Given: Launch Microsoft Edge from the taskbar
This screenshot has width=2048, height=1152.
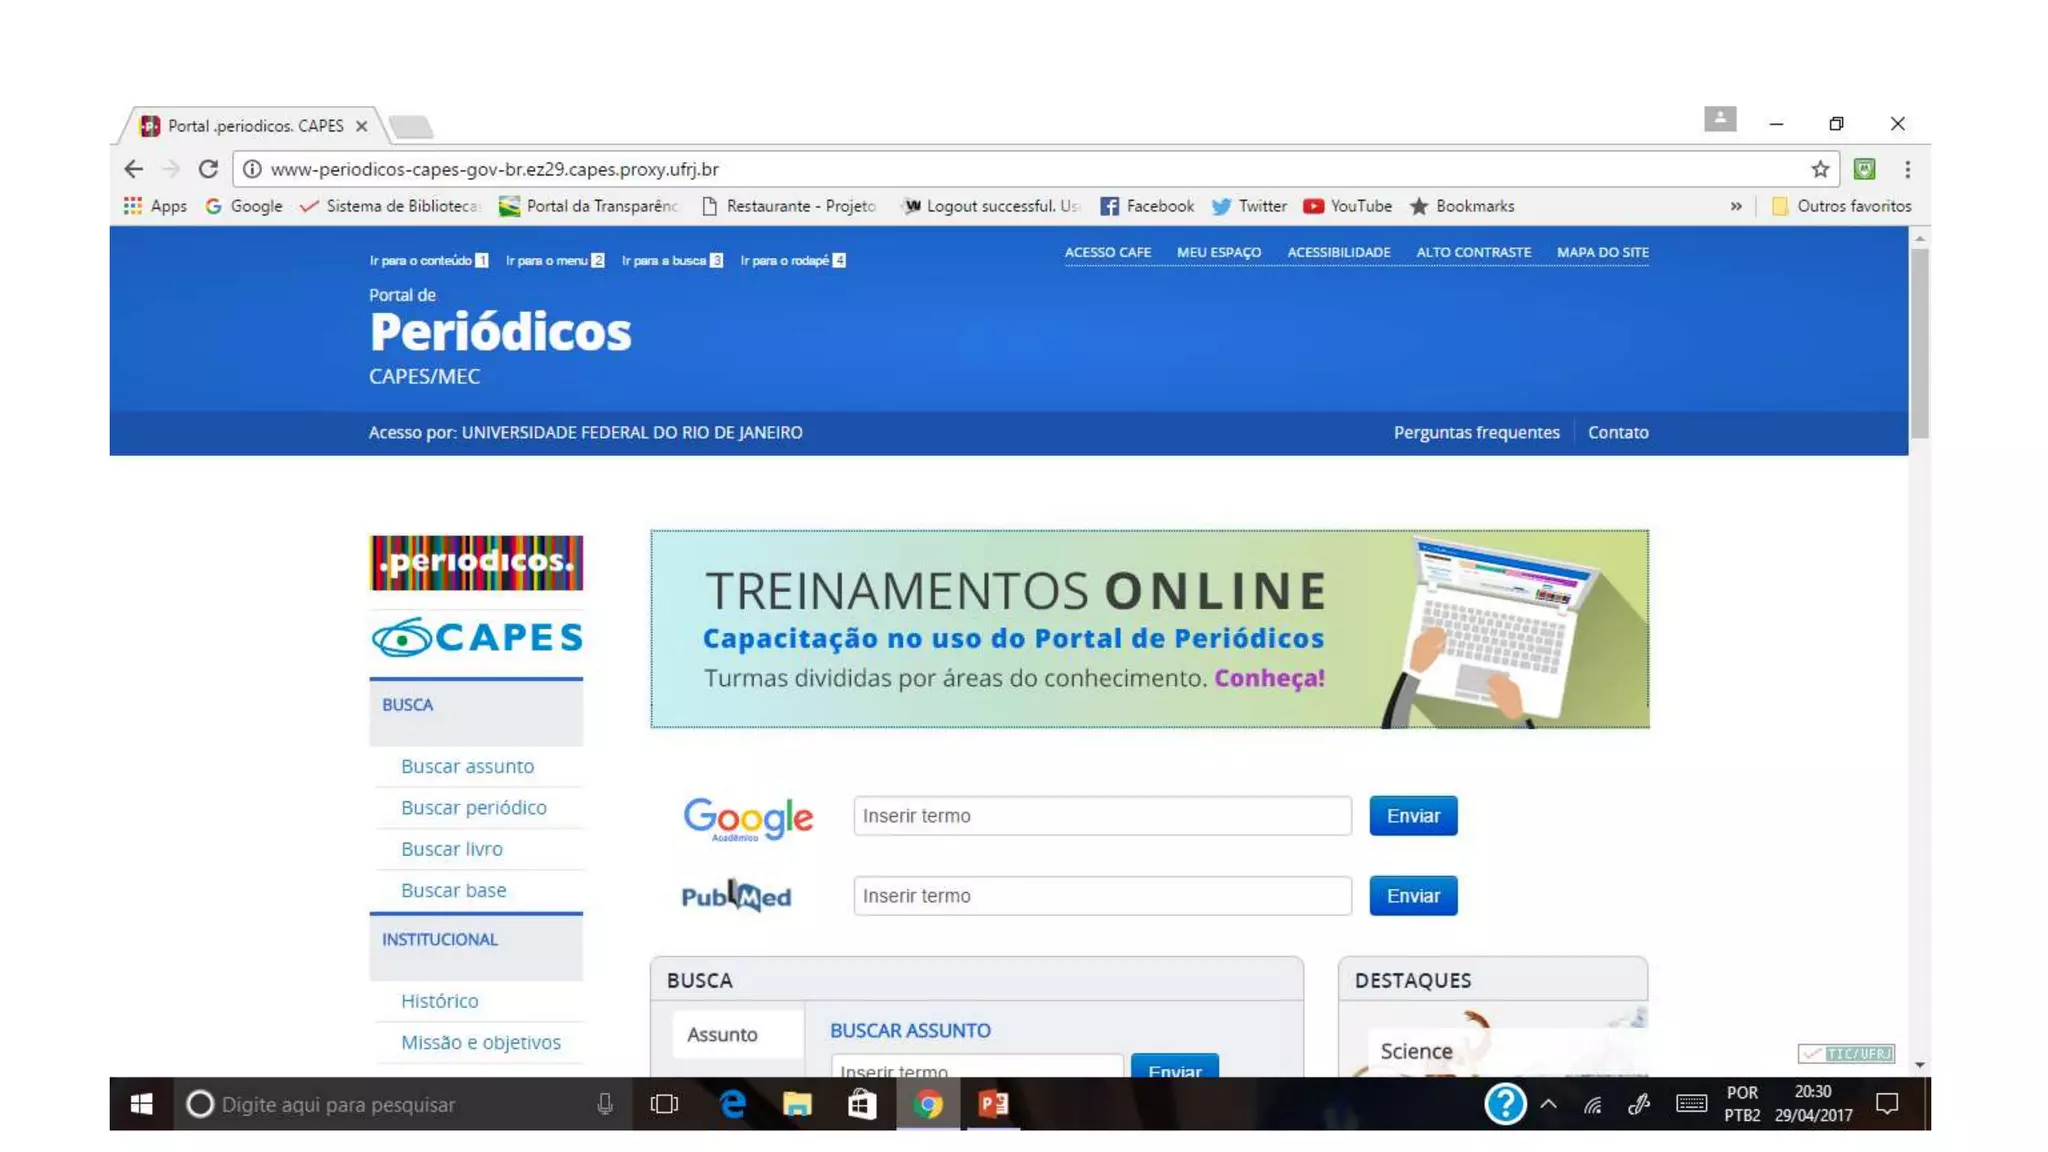Looking at the screenshot, I should [732, 1104].
